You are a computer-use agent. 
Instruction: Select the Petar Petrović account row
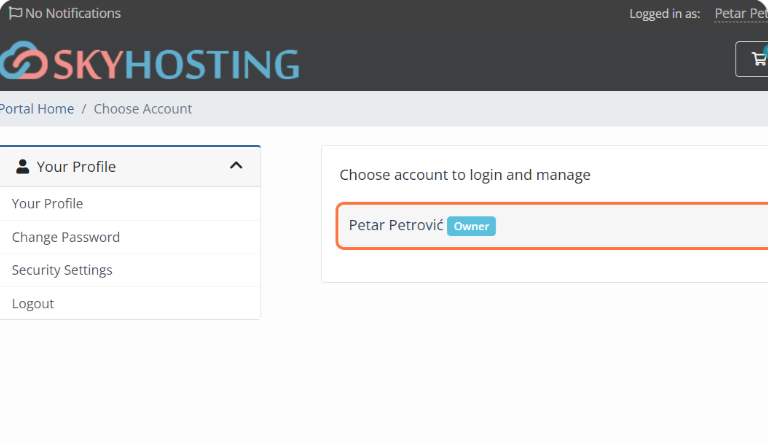[553, 226]
